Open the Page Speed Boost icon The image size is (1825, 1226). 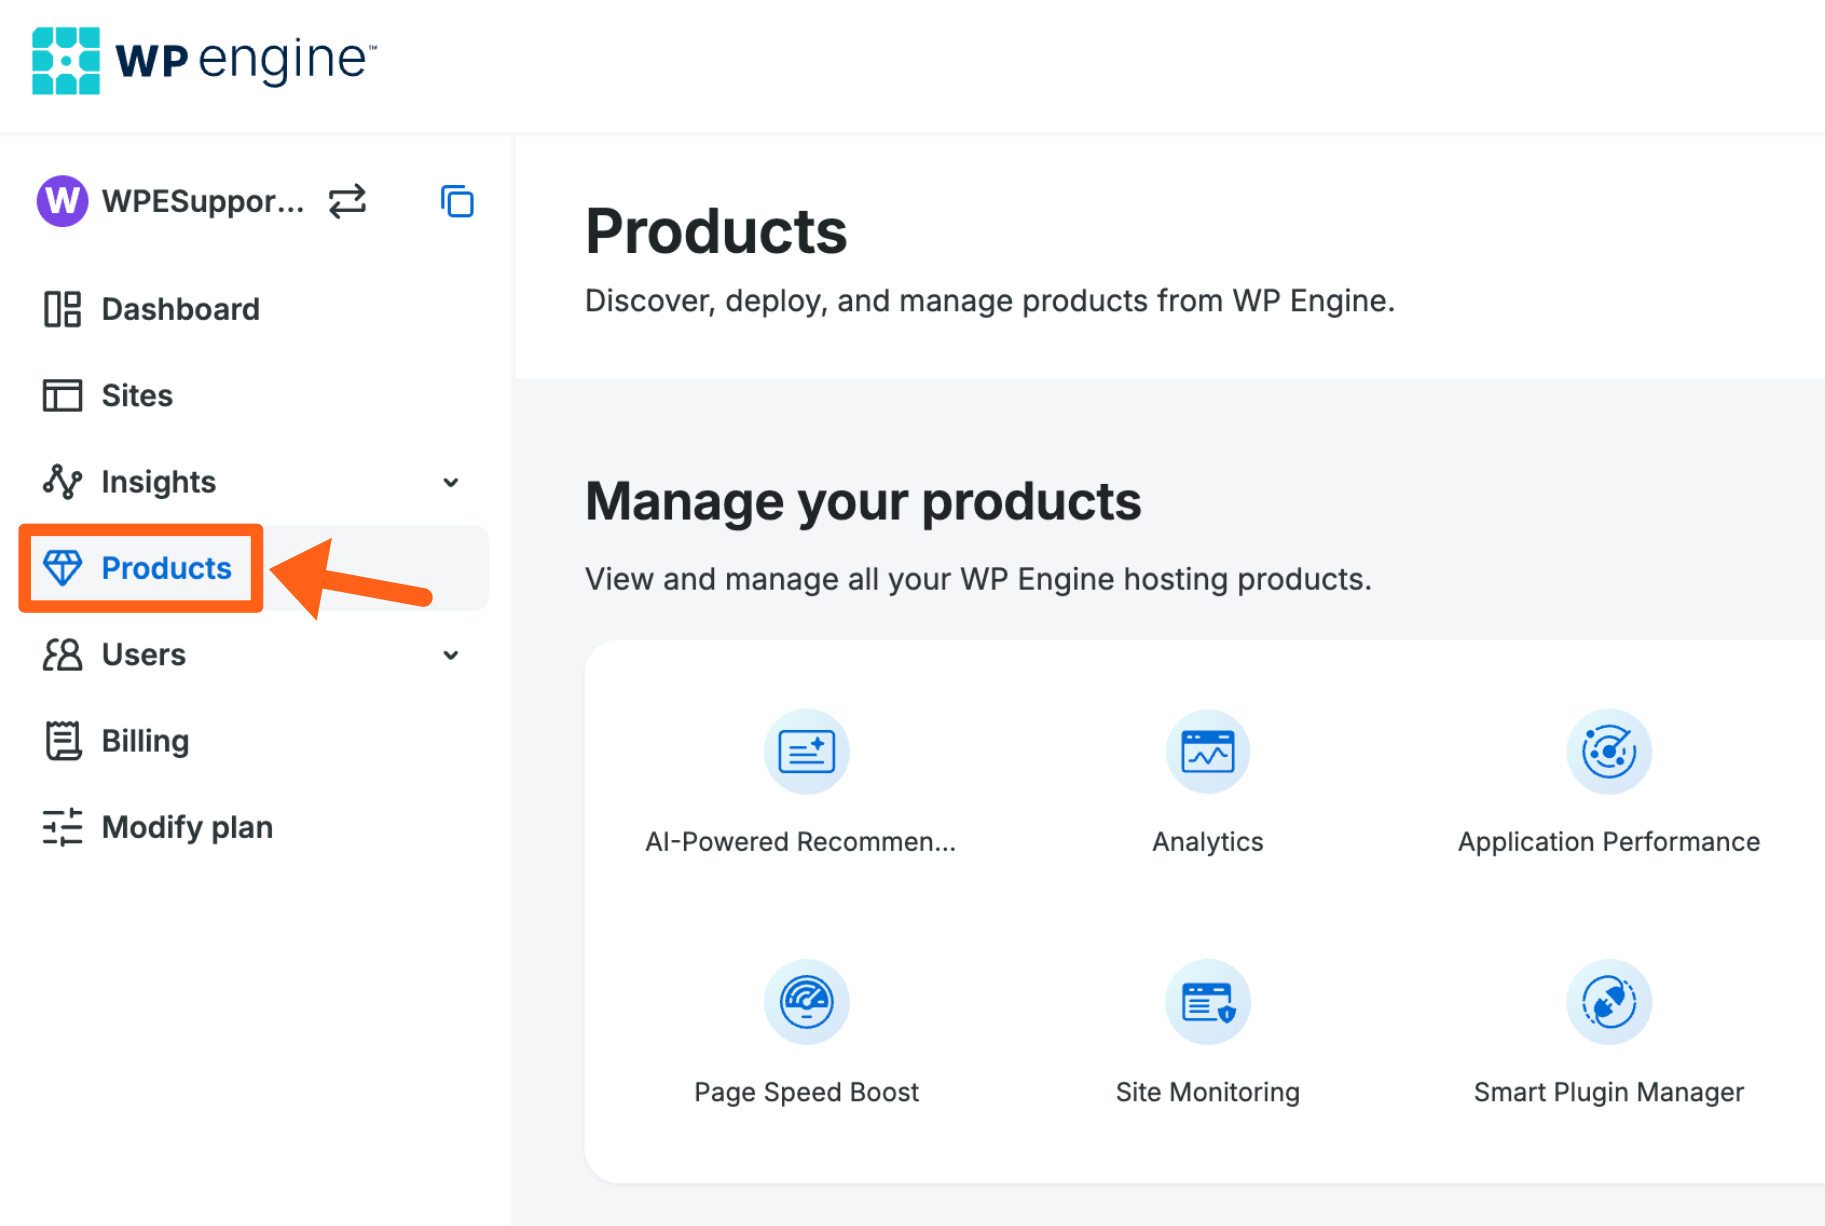coord(806,1002)
